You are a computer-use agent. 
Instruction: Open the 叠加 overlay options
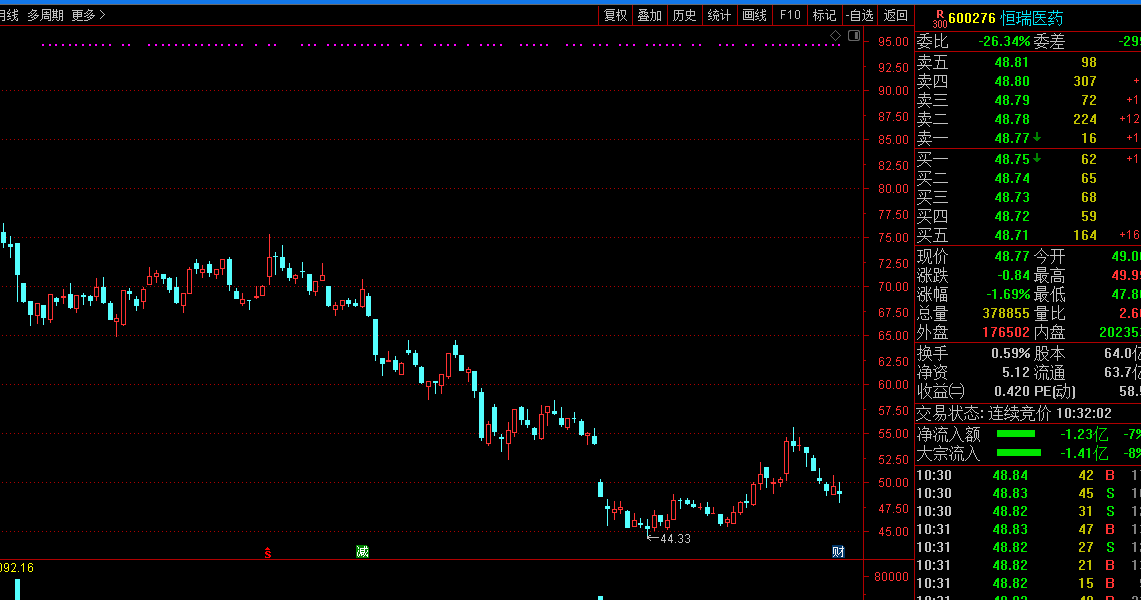point(650,15)
